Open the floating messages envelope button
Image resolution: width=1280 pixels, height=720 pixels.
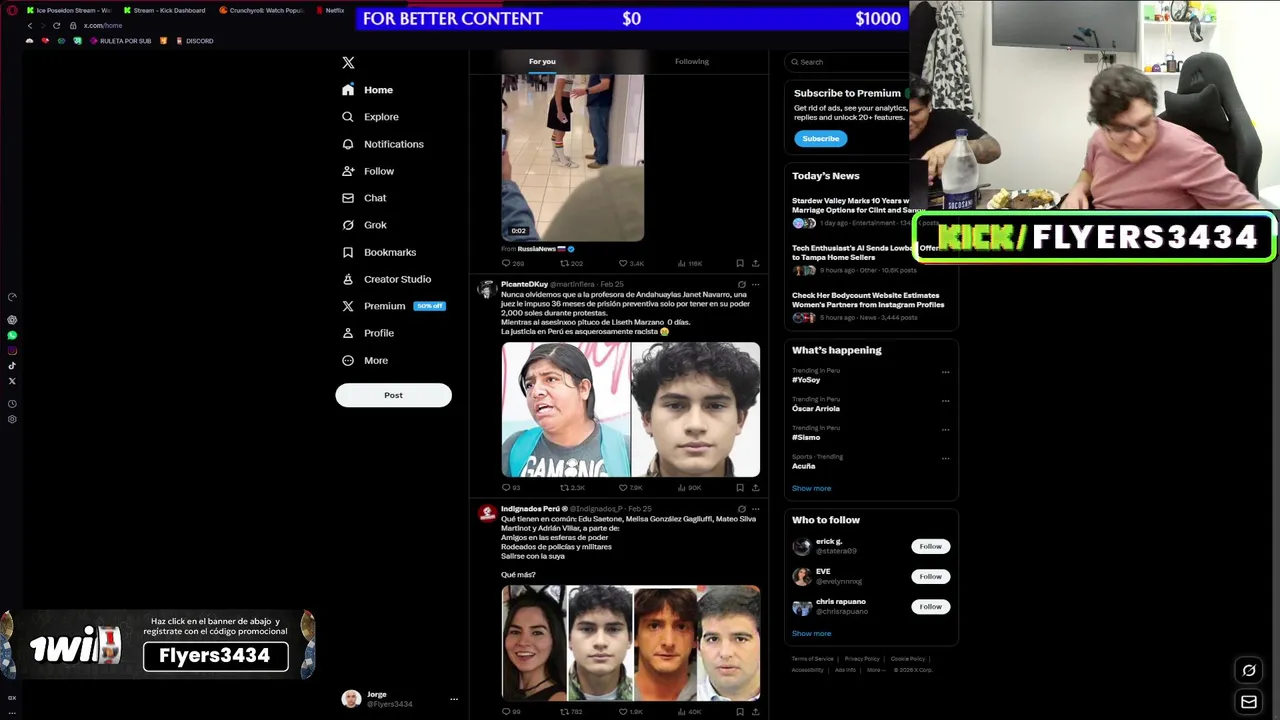pos(1249,702)
